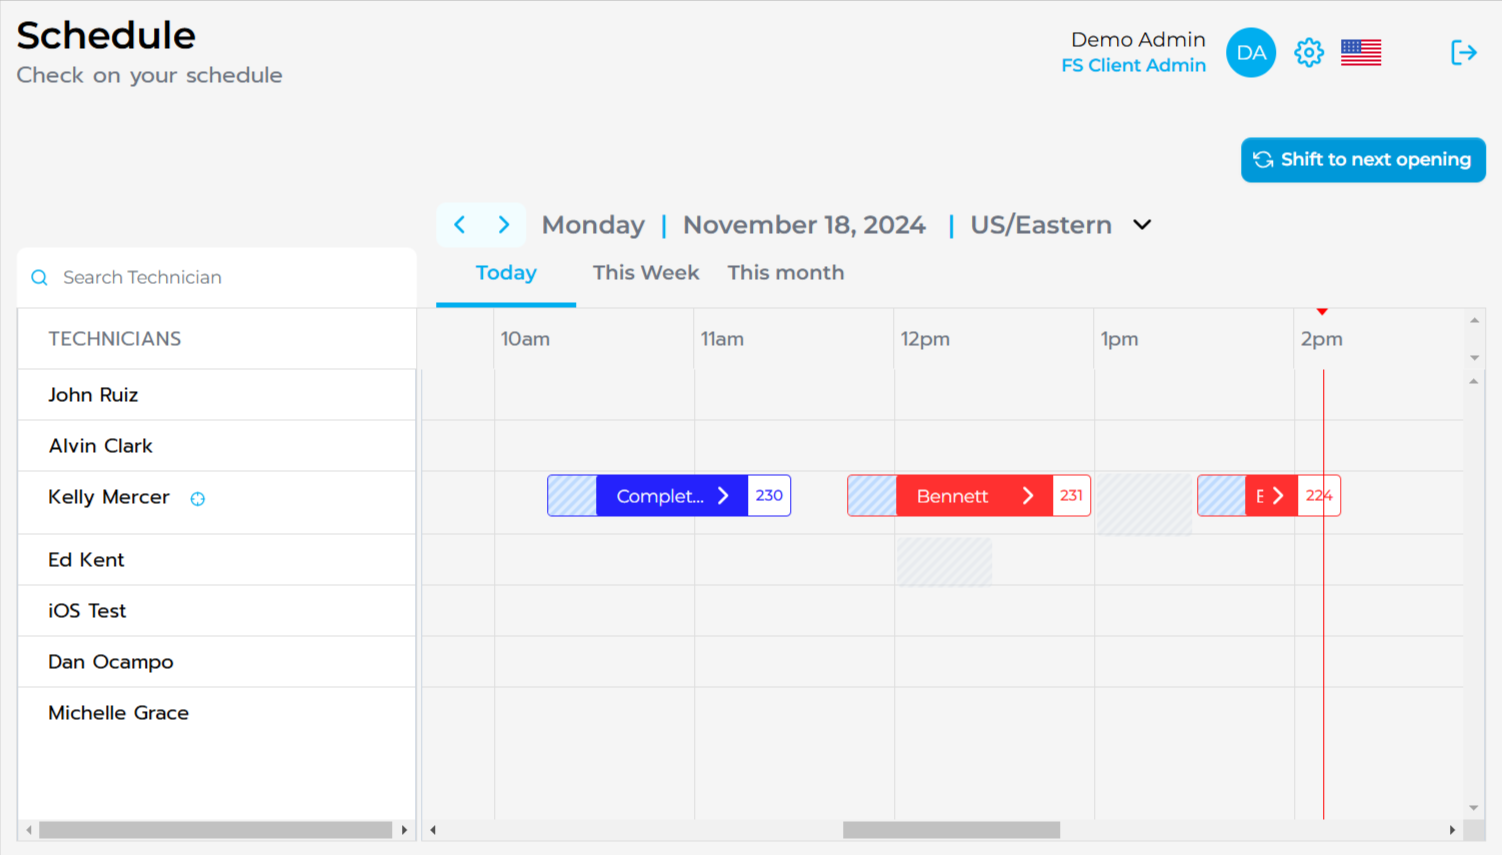
Task: Click the timeline horizontal scrollbar thumb
Action: [951, 830]
